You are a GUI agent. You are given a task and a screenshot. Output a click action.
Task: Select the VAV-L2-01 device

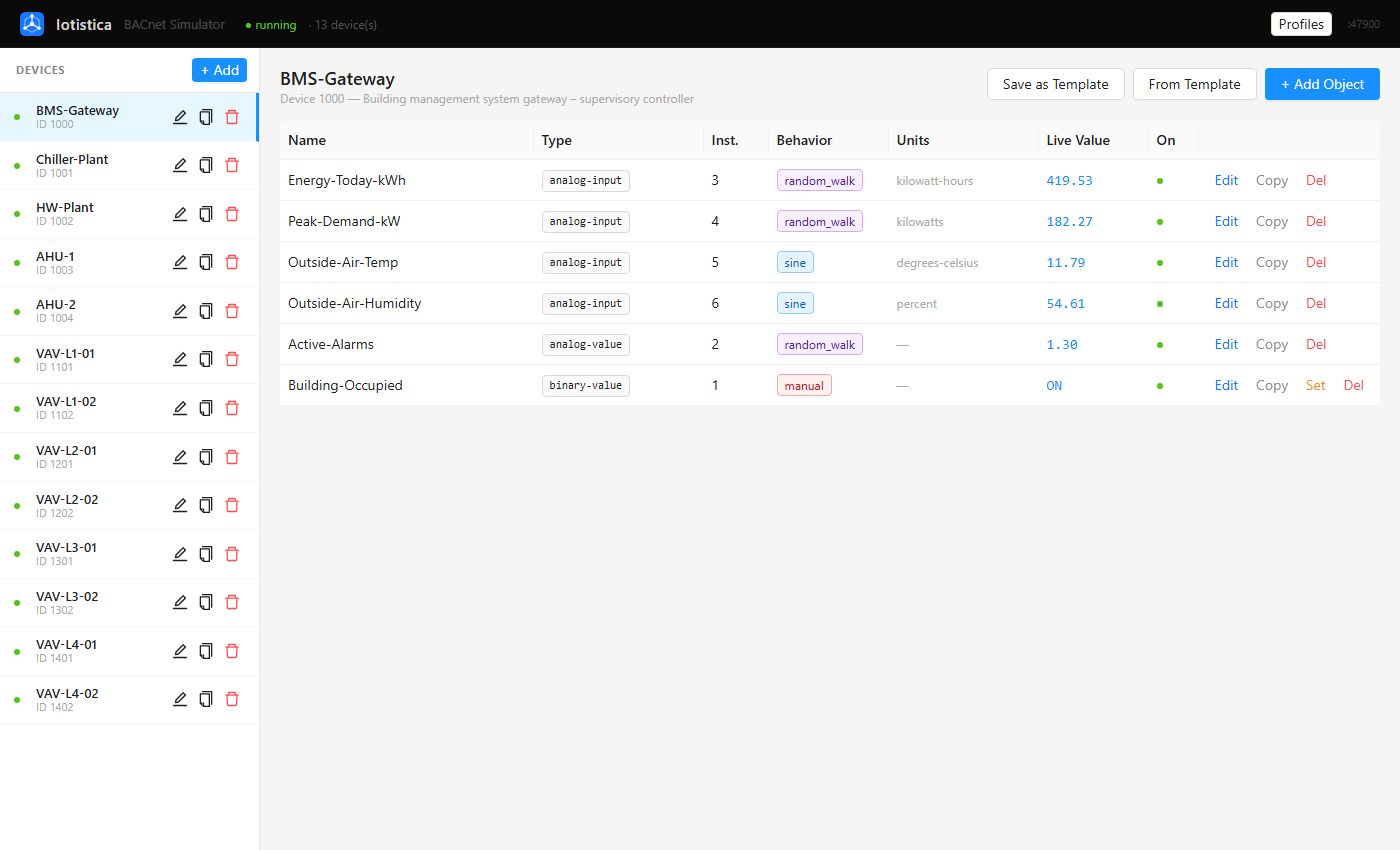(x=129, y=457)
